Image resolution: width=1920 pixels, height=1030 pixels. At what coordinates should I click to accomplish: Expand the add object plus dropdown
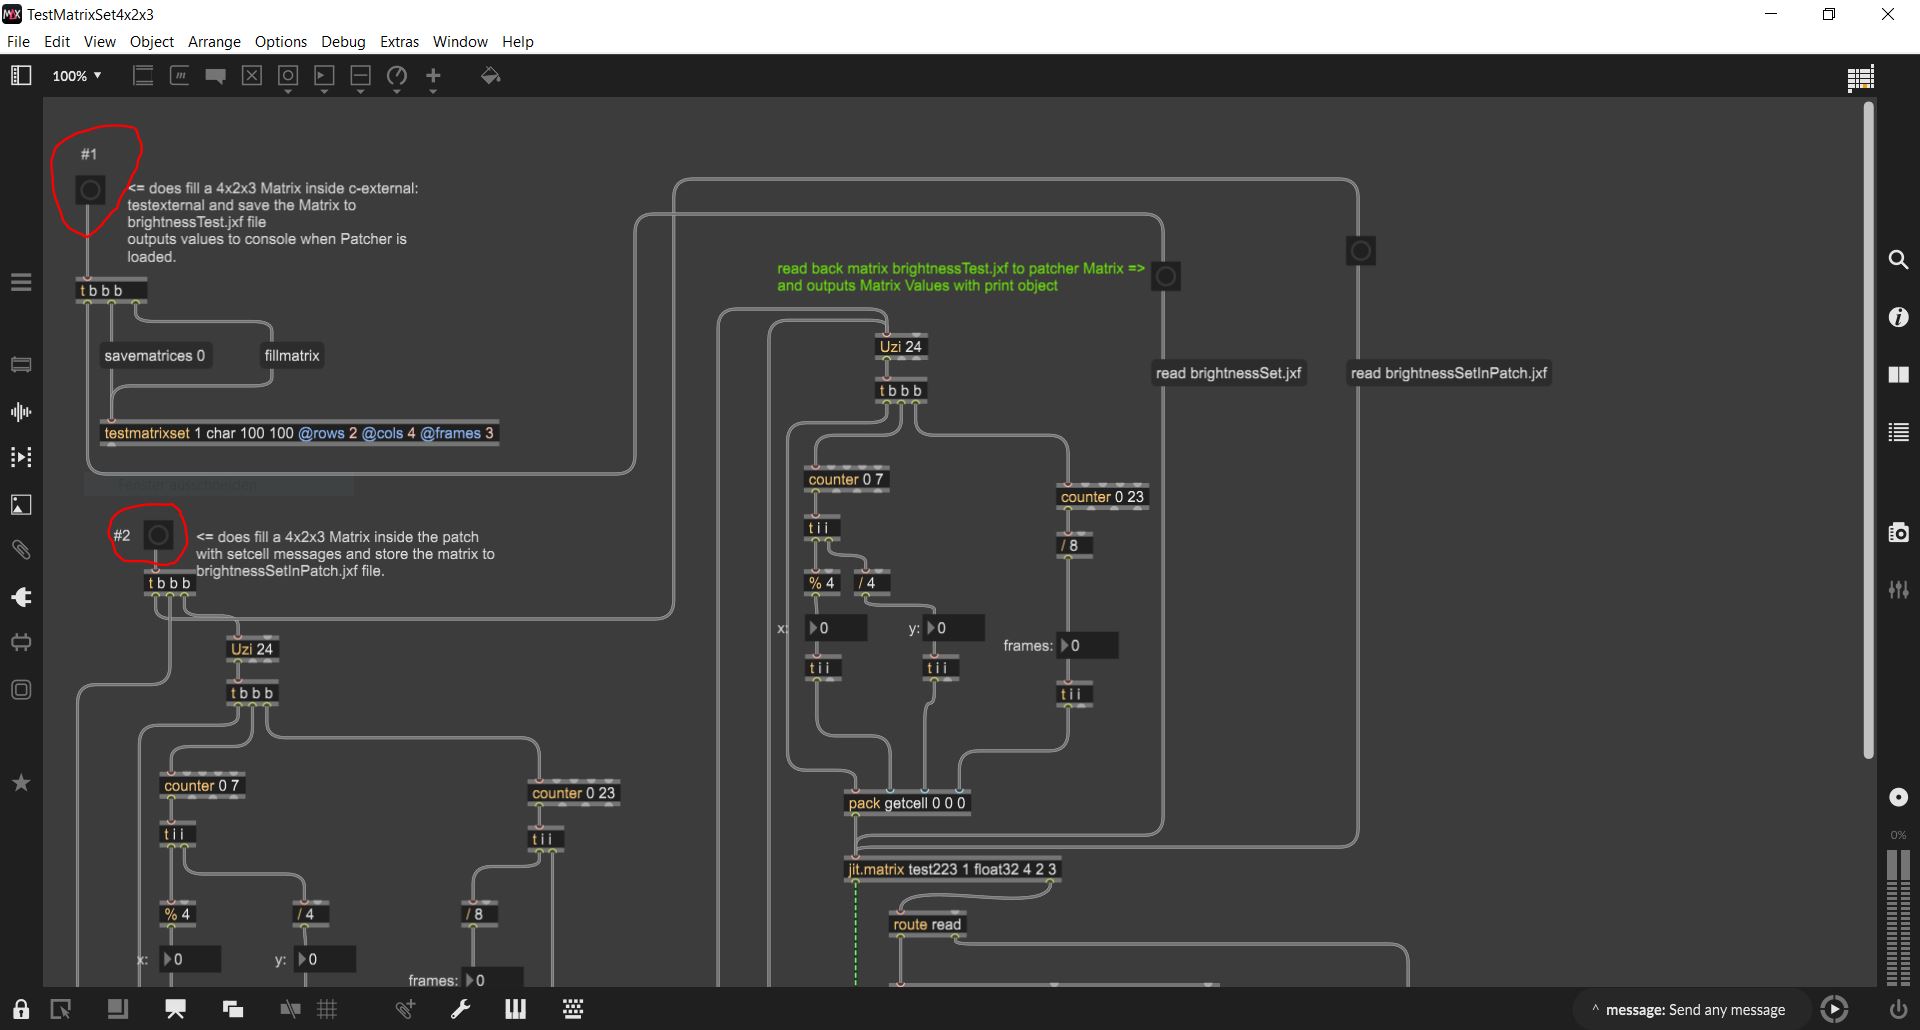pyautogui.click(x=433, y=91)
